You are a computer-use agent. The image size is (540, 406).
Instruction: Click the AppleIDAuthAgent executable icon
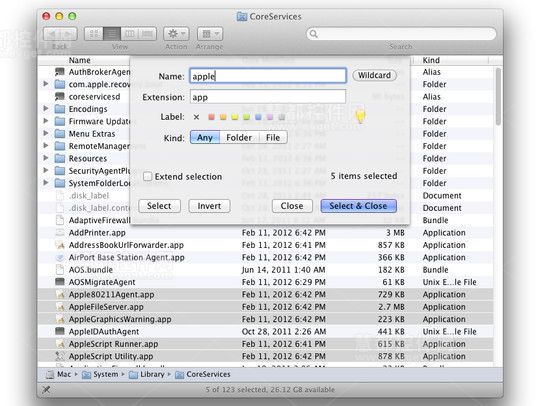point(60,332)
